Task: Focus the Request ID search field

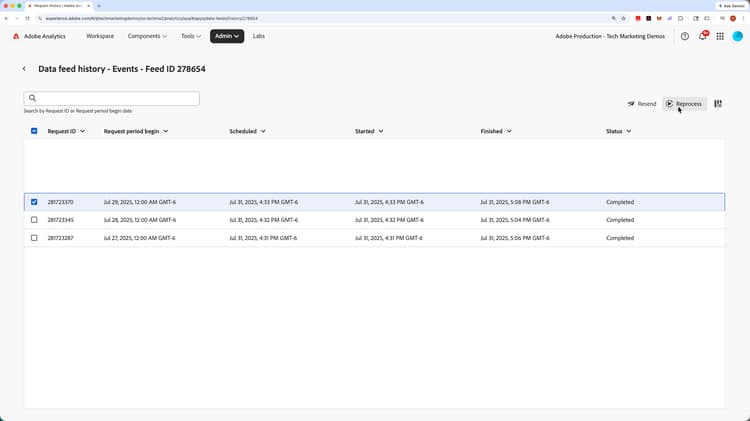Action: pos(111,99)
